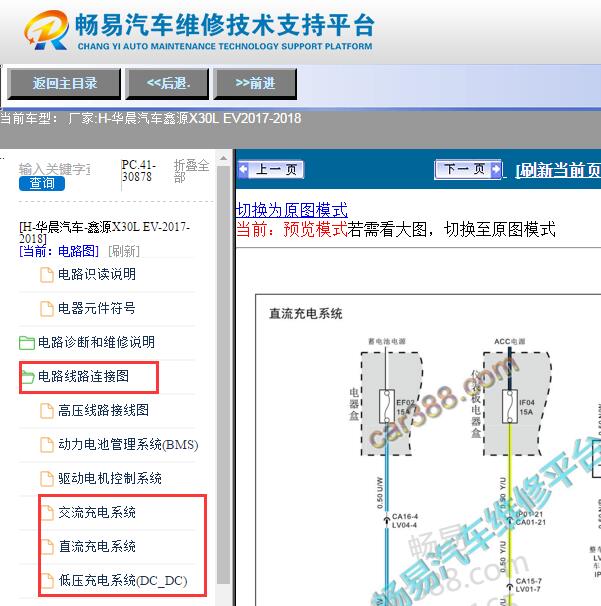Screen dimensions: 601x606
Task: Click [当前：电路图] link
Action: click(59, 251)
